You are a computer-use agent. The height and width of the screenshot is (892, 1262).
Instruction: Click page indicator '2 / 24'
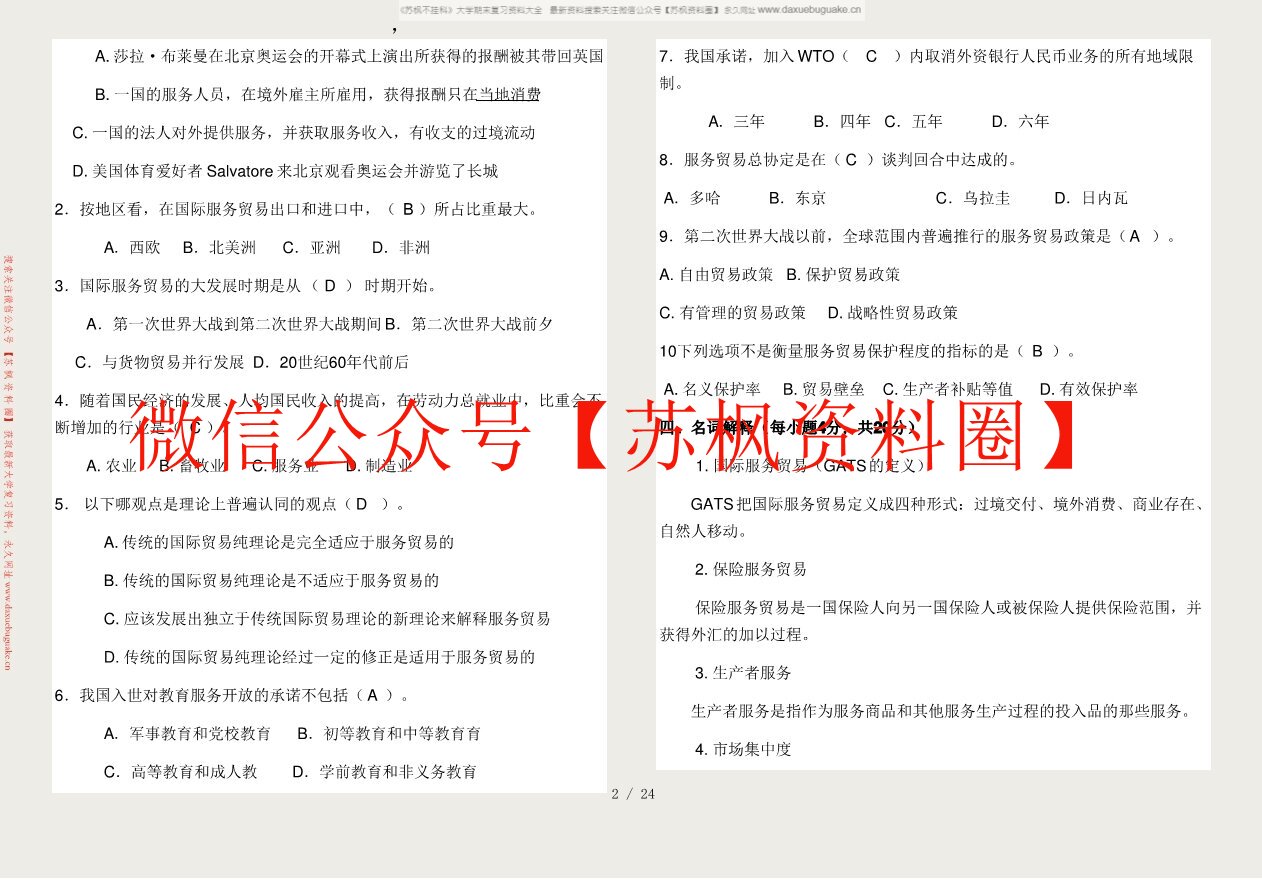pyautogui.click(x=633, y=794)
